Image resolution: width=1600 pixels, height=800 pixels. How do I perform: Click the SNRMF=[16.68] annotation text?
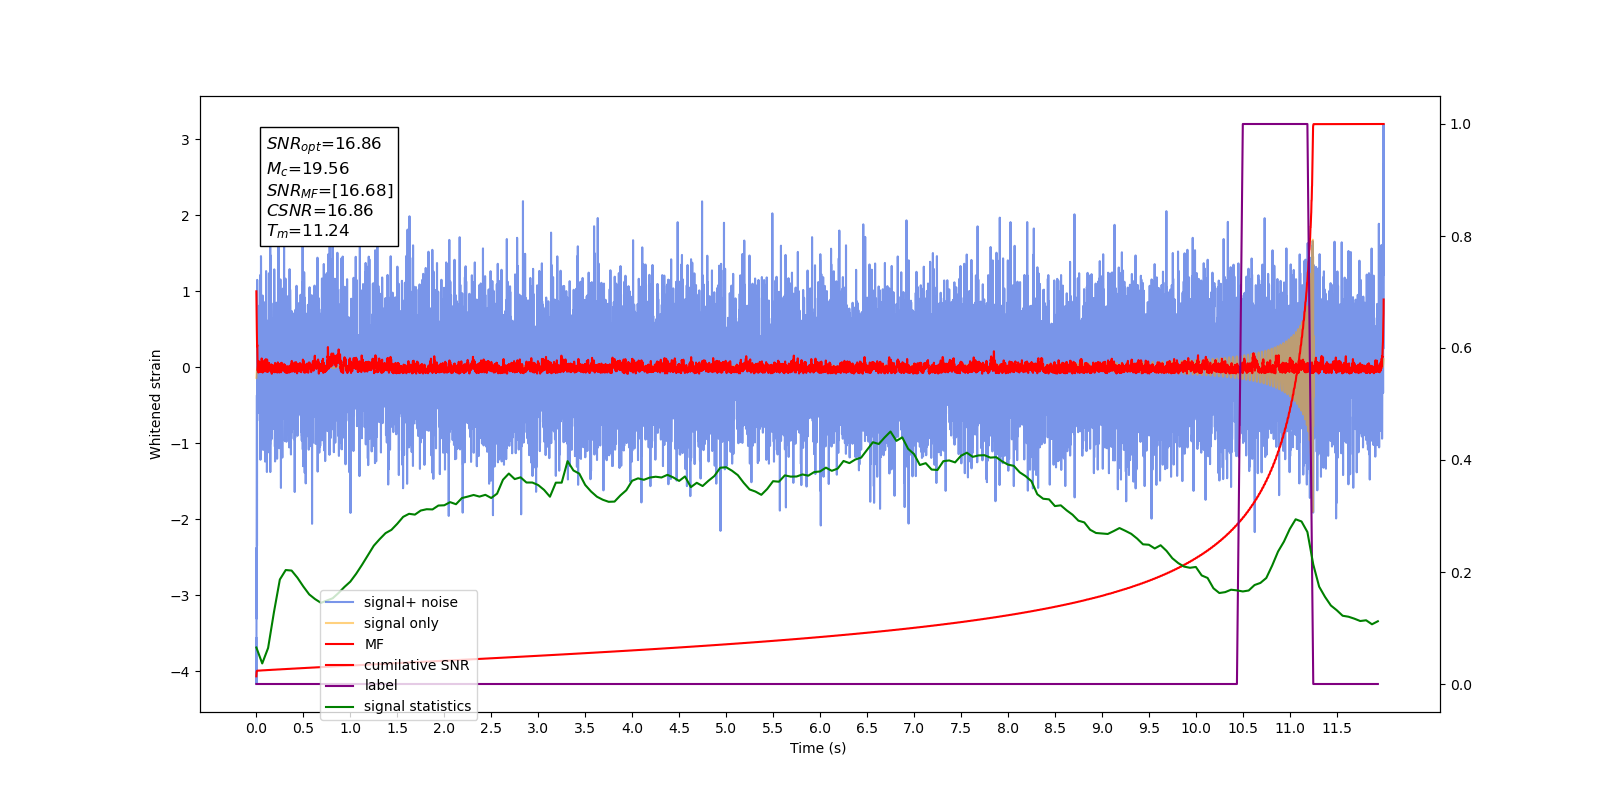pos(330,190)
